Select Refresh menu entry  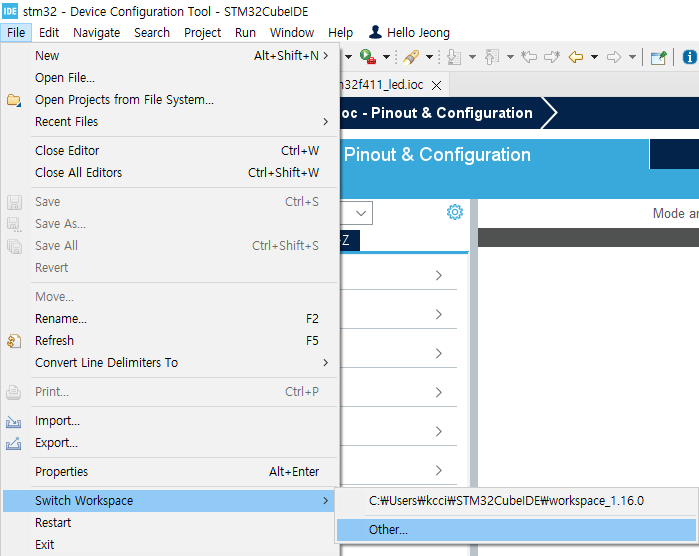[x=169, y=340]
